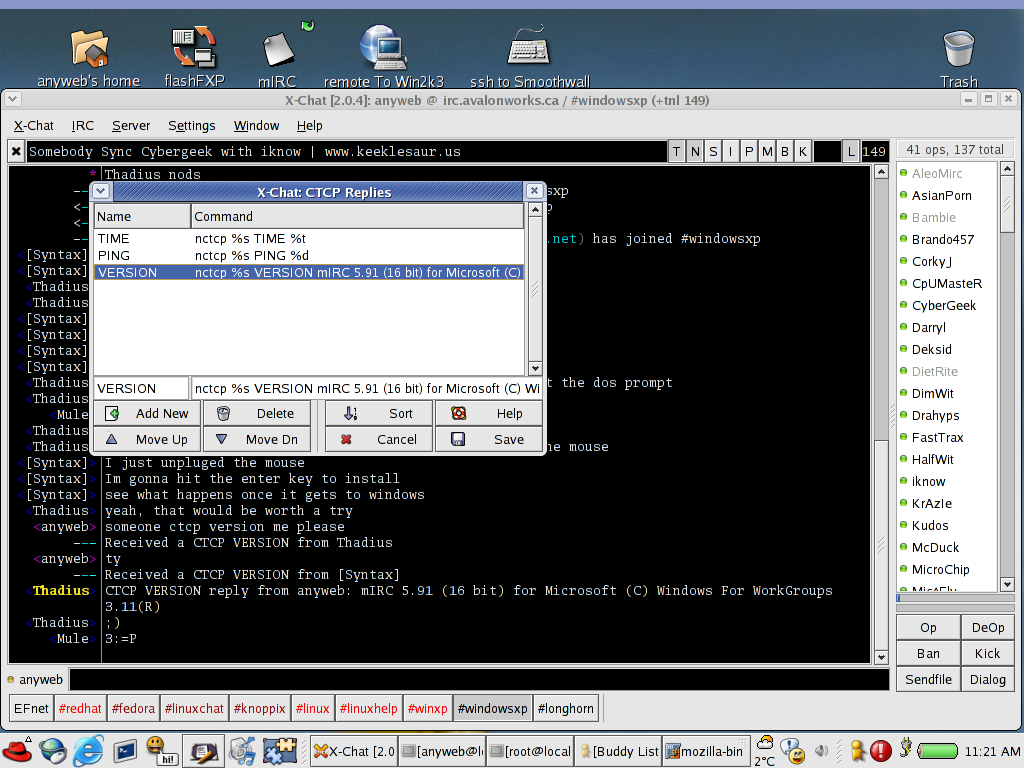The width and height of the screenshot is (1024, 768).
Task: Open the smiley 'hi!' chat launcher
Action: (161, 751)
